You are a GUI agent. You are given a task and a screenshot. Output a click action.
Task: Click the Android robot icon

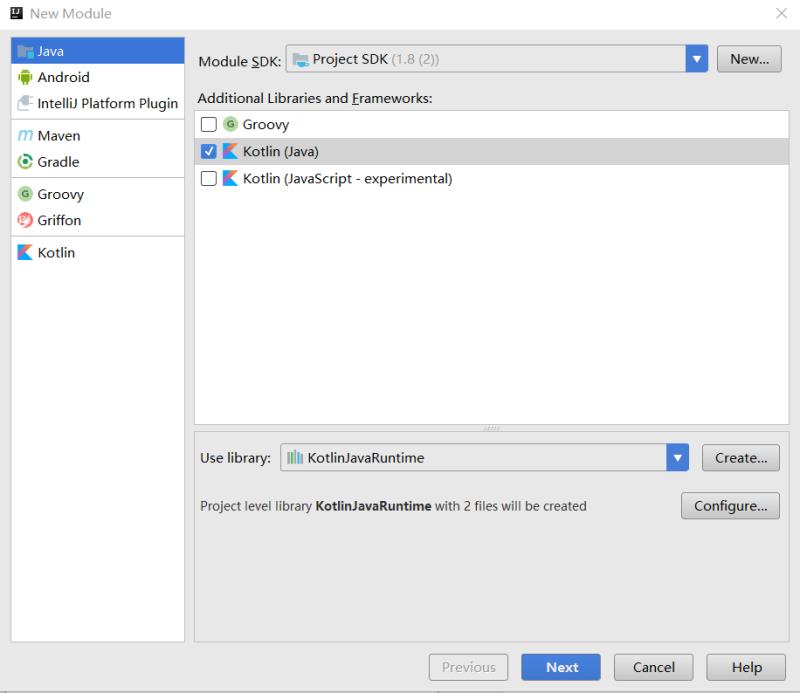pos(25,77)
